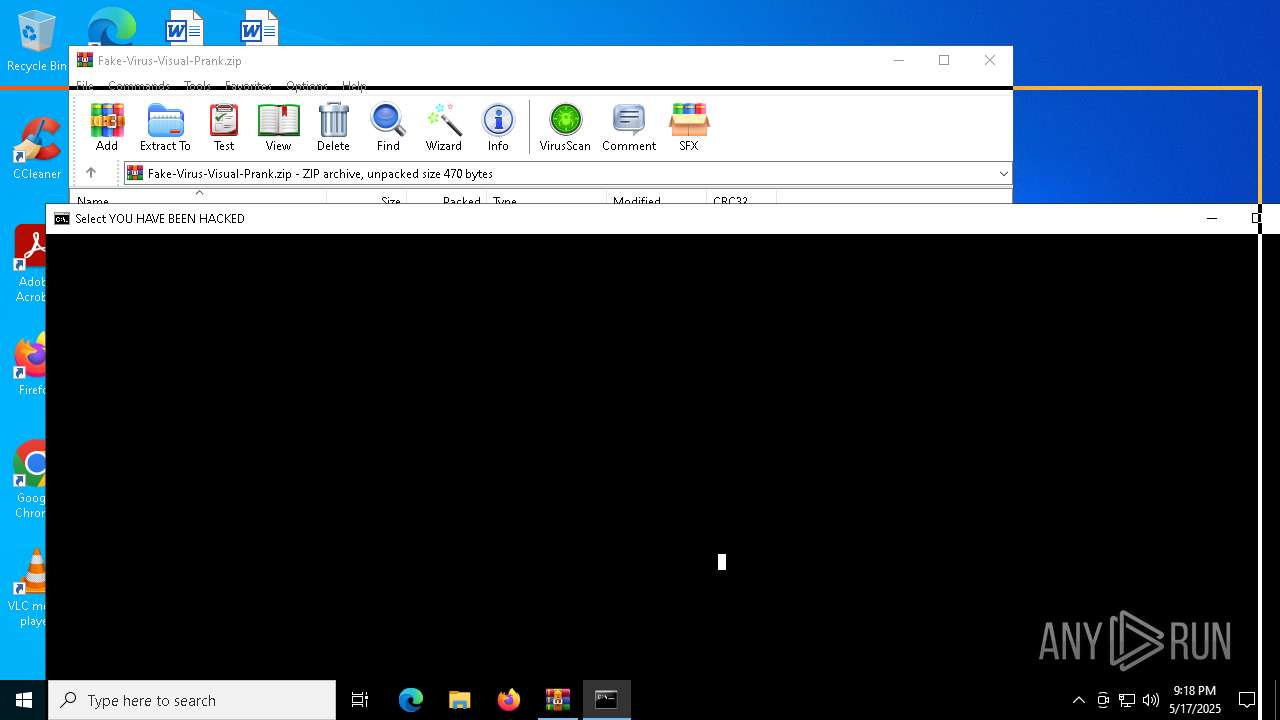Open the Recycle Bin desktop icon

point(37,42)
